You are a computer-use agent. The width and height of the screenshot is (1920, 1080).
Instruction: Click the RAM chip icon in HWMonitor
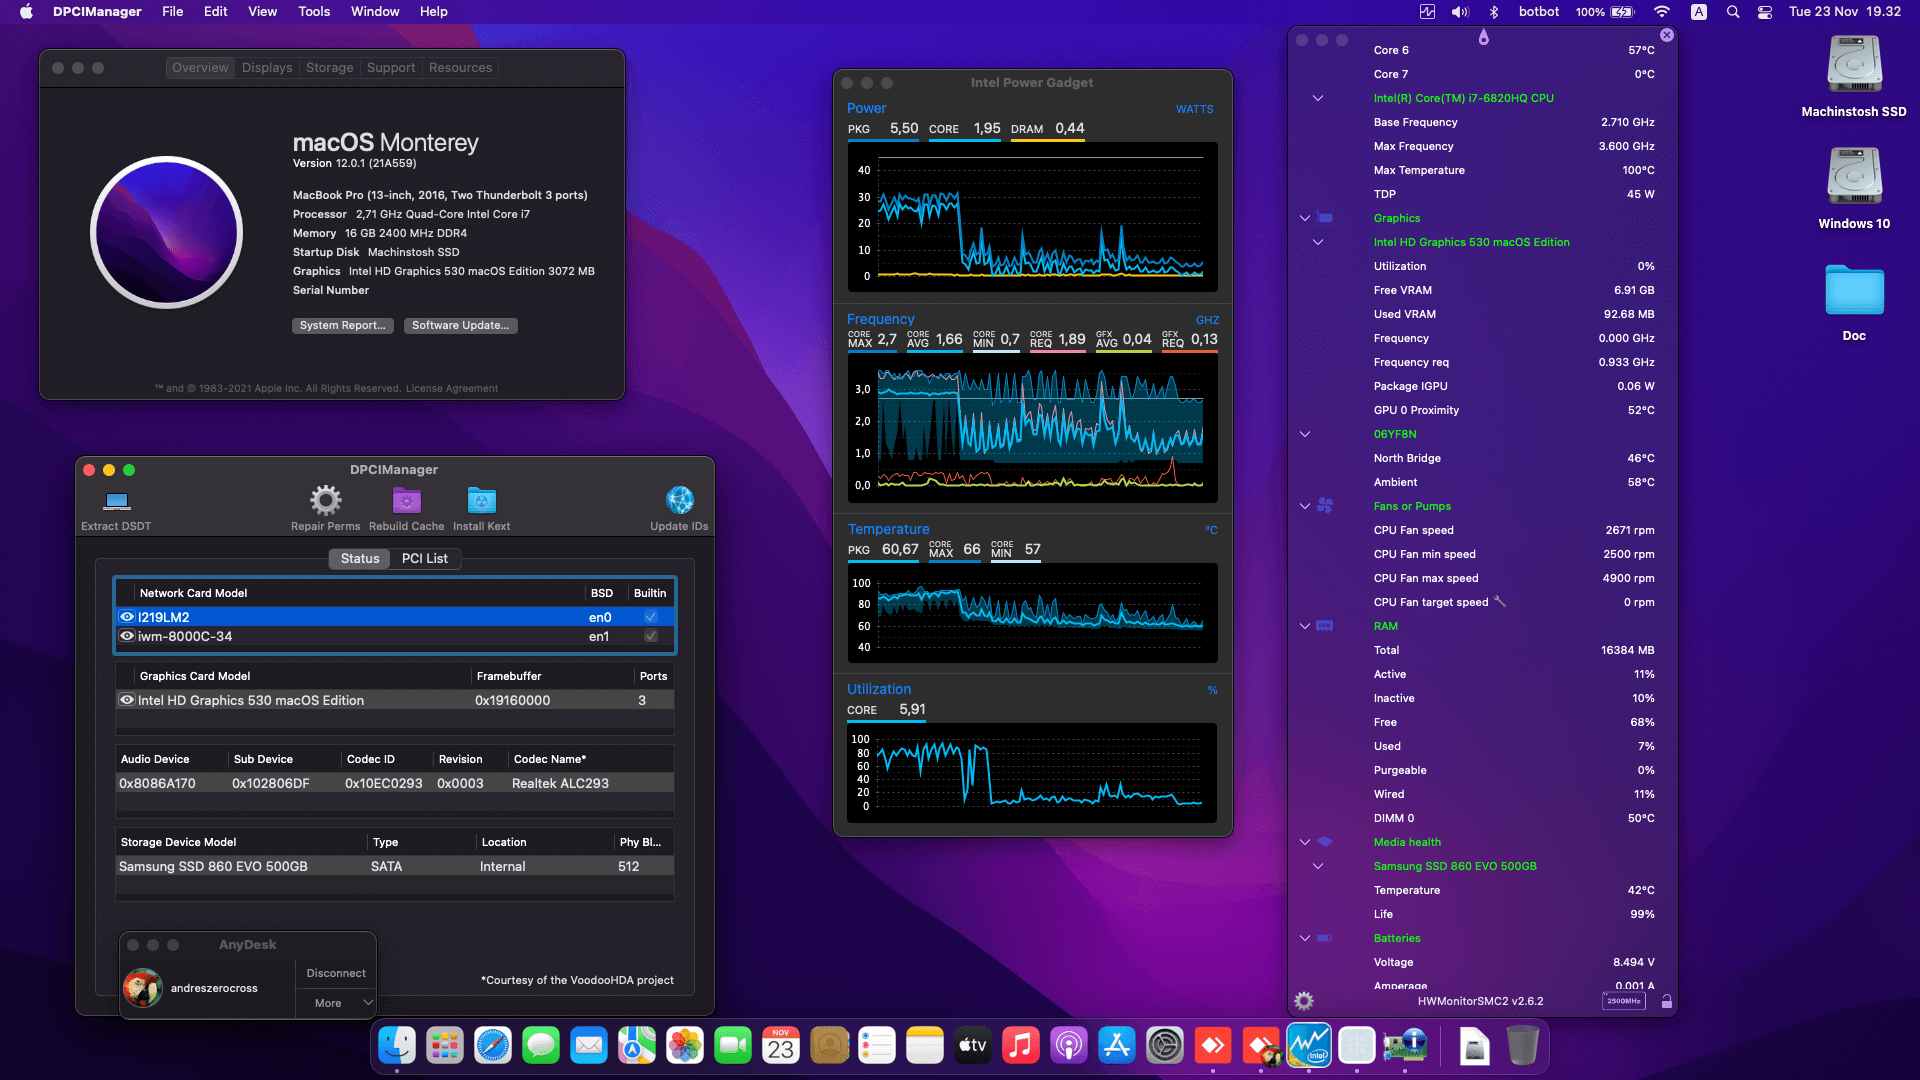(1326, 626)
